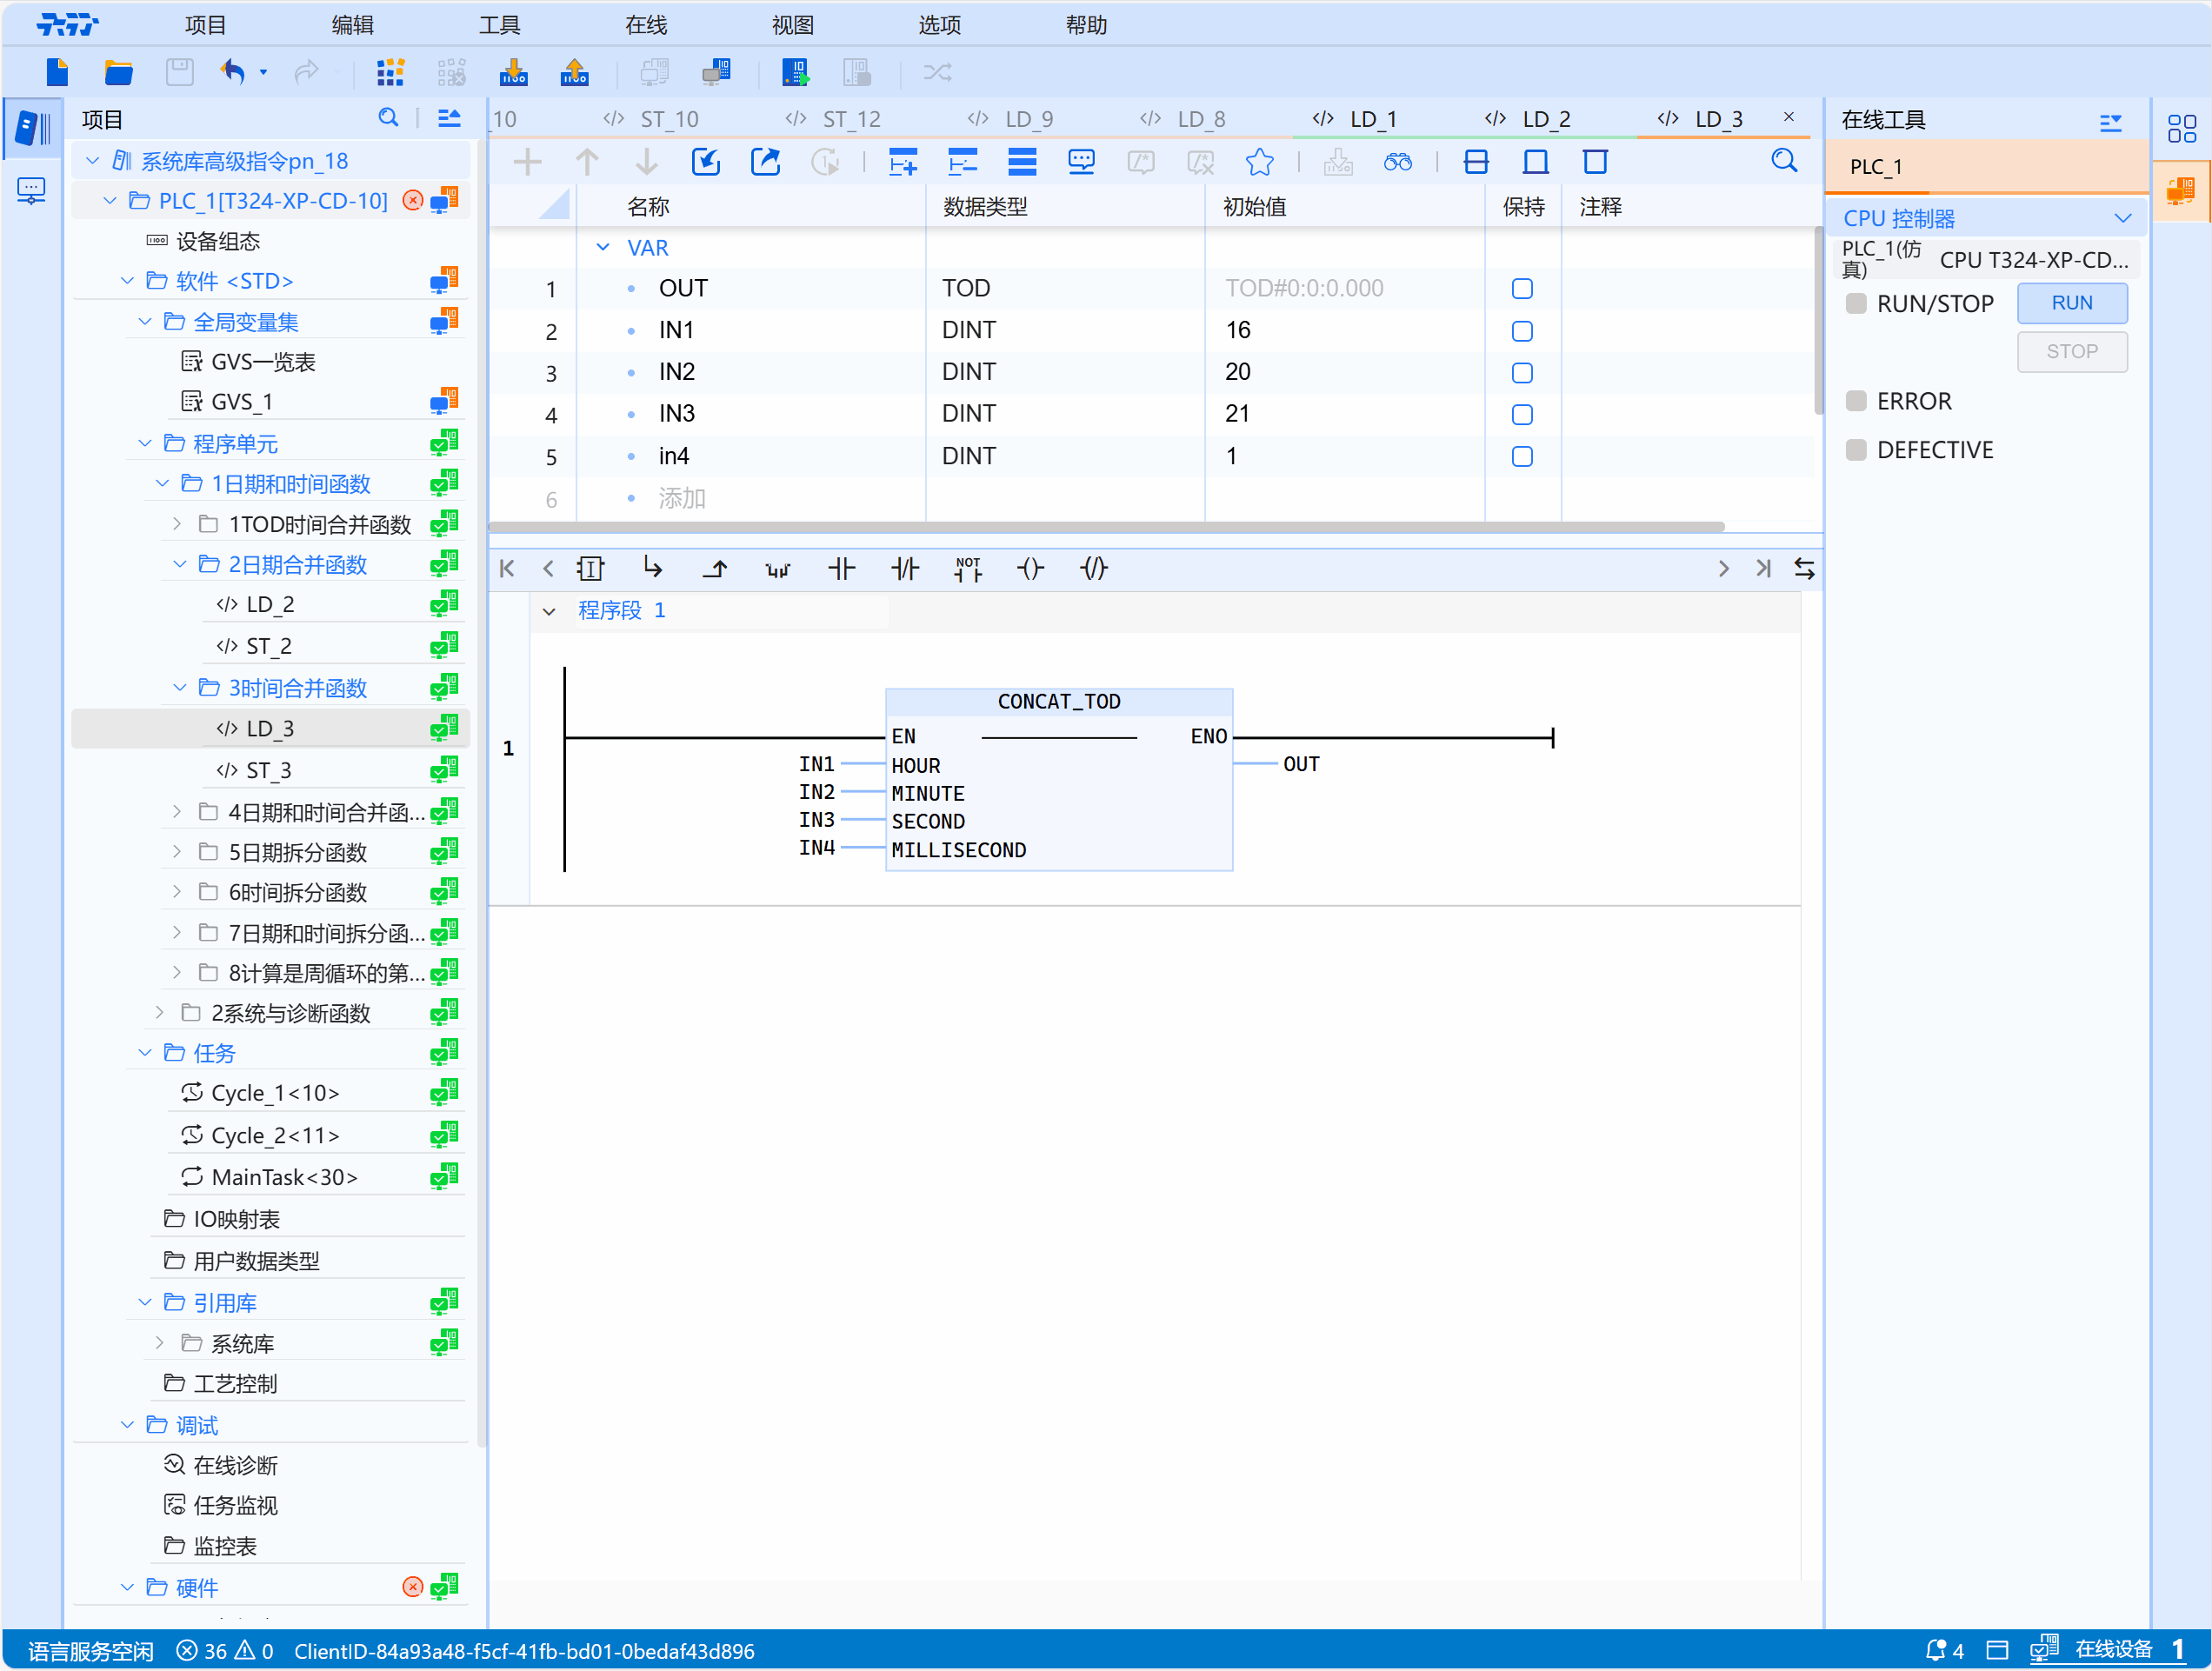Insert normally open contact in ladder toolbar

pos(841,569)
